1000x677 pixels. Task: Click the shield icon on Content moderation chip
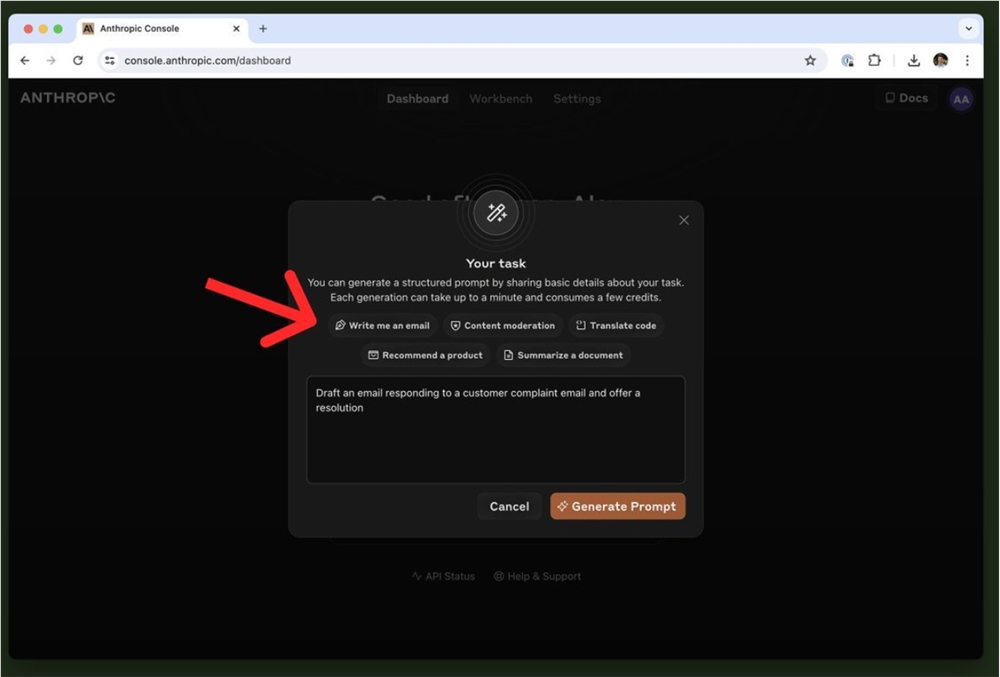[x=455, y=325]
